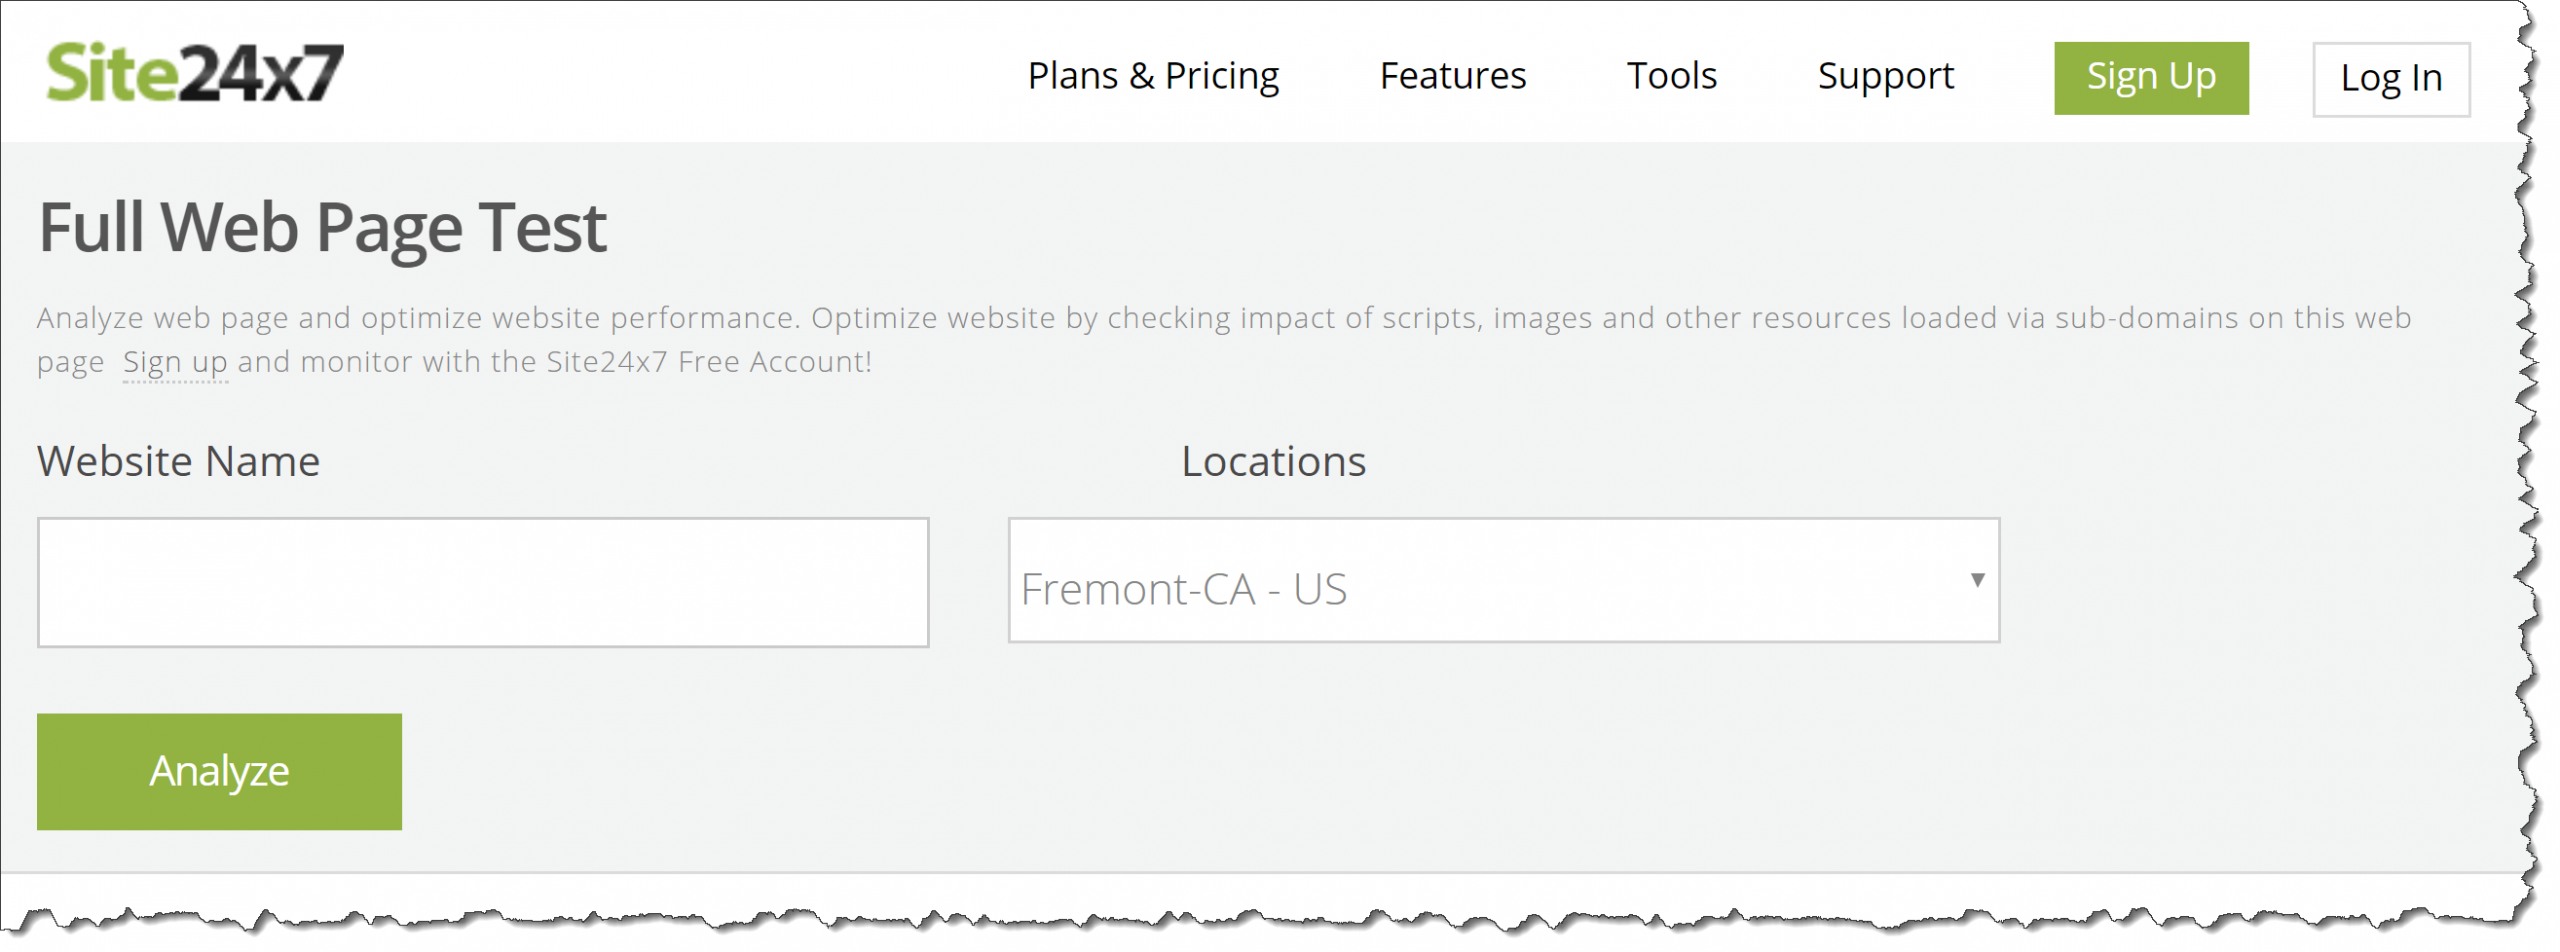Open the Tools menu item
Viewport: 2560px width, 952px height.
[x=1670, y=76]
